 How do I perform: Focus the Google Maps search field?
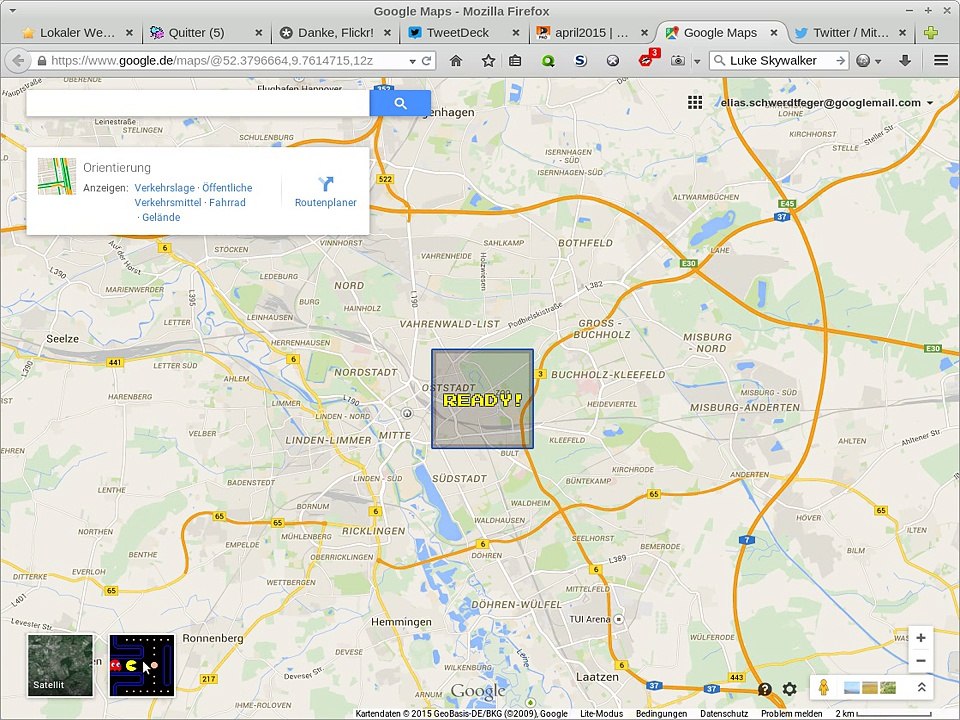(x=198, y=103)
